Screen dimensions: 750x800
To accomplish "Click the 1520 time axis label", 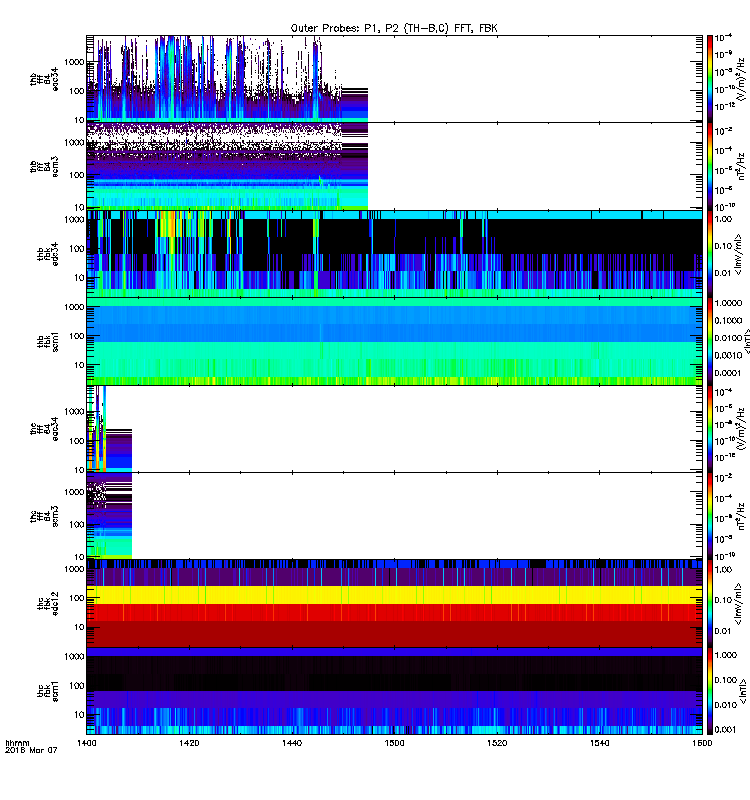I will 497,743.
